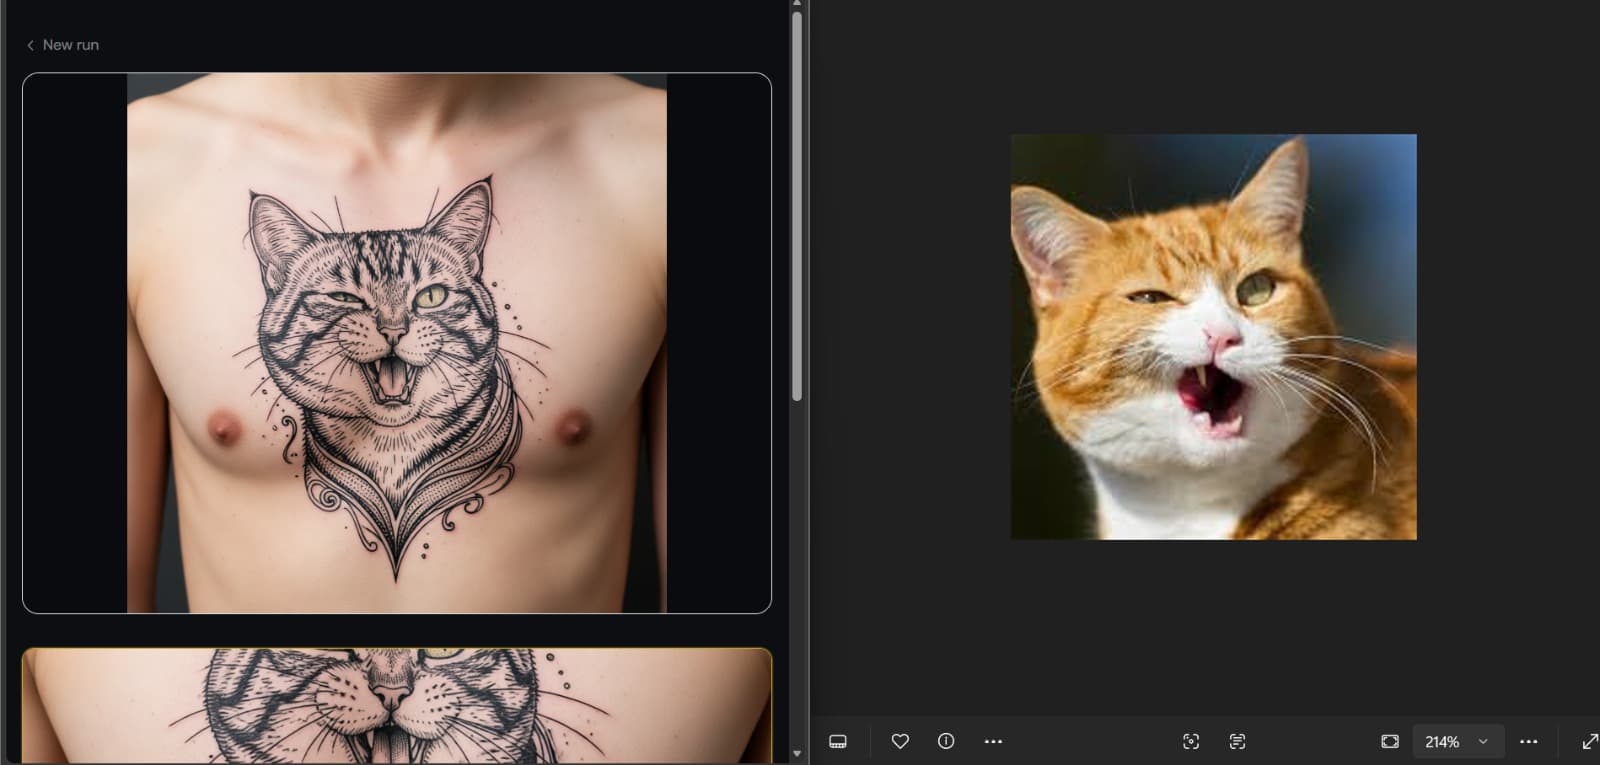Open the 214% zoom level dropdown
This screenshot has height=765, width=1600.
tap(1458, 741)
